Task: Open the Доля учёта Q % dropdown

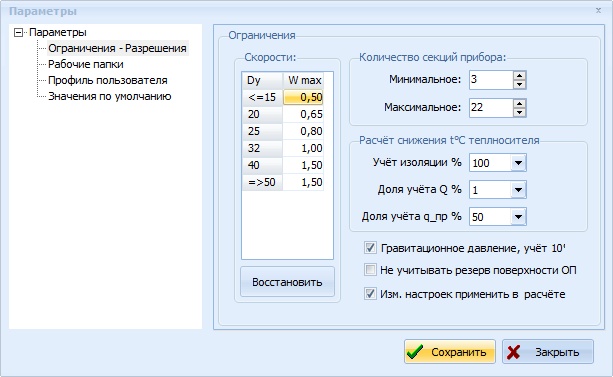Action: click(518, 190)
